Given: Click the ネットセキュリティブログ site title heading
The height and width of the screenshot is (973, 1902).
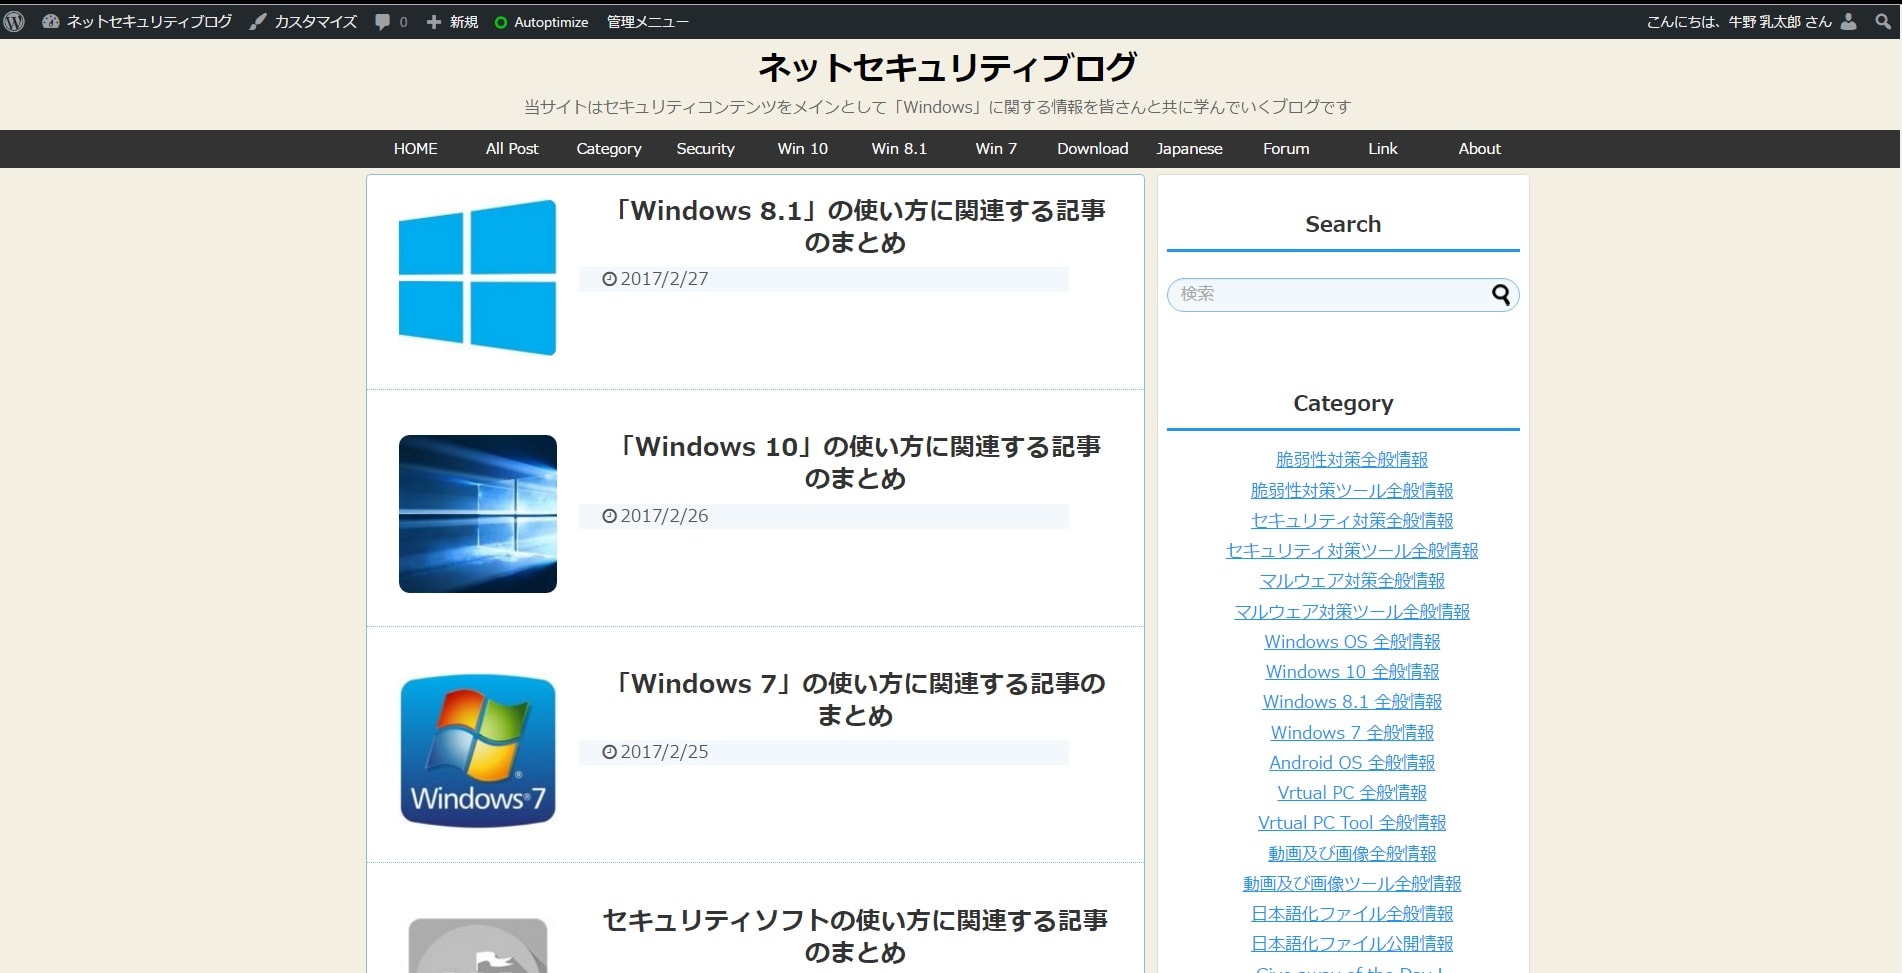Looking at the screenshot, I should (947, 67).
